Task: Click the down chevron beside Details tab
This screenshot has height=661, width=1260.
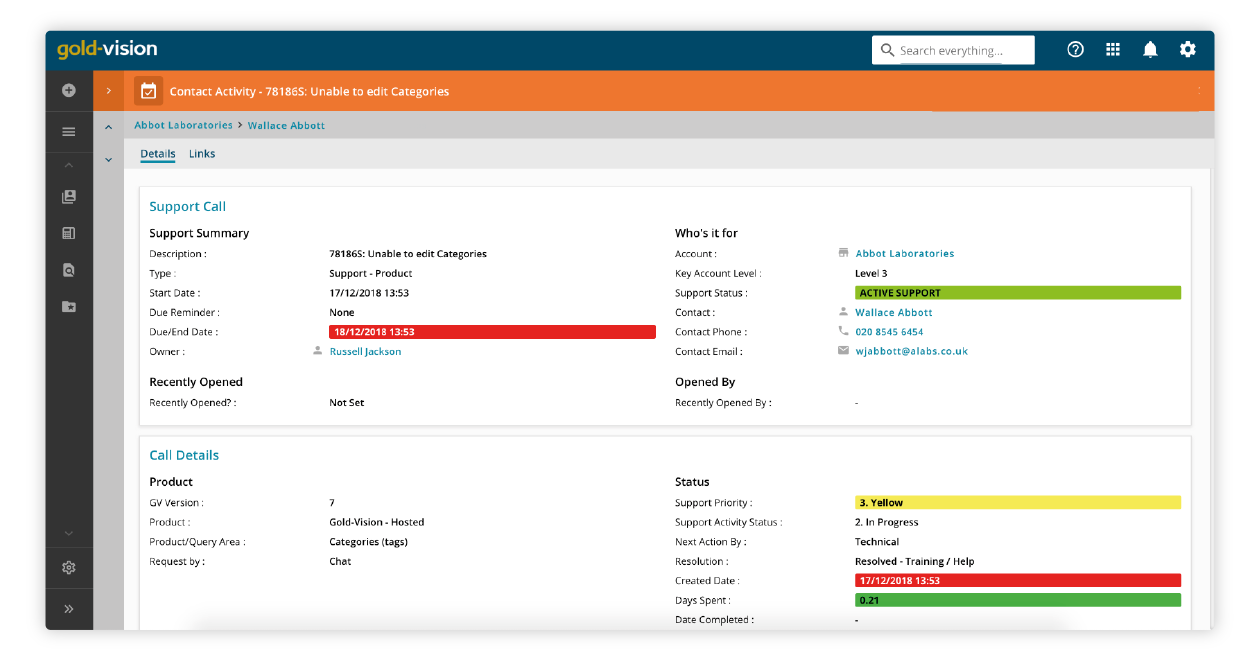Action: click(x=109, y=159)
